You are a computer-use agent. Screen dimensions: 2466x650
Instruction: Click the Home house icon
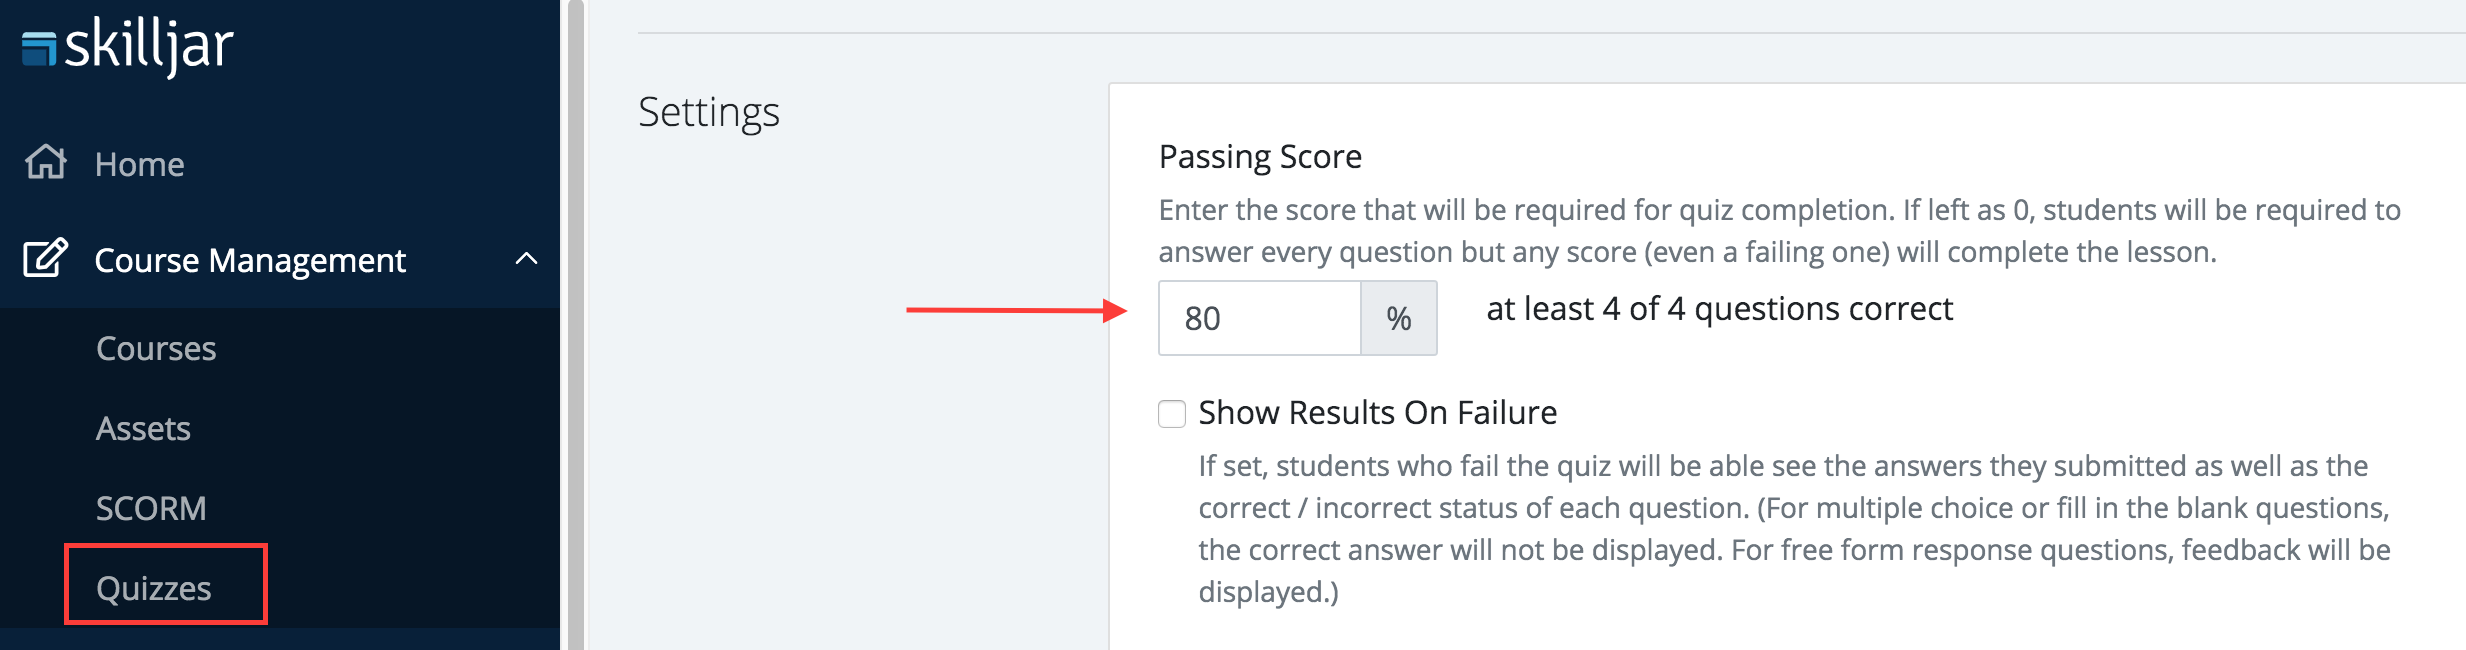(x=46, y=162)
